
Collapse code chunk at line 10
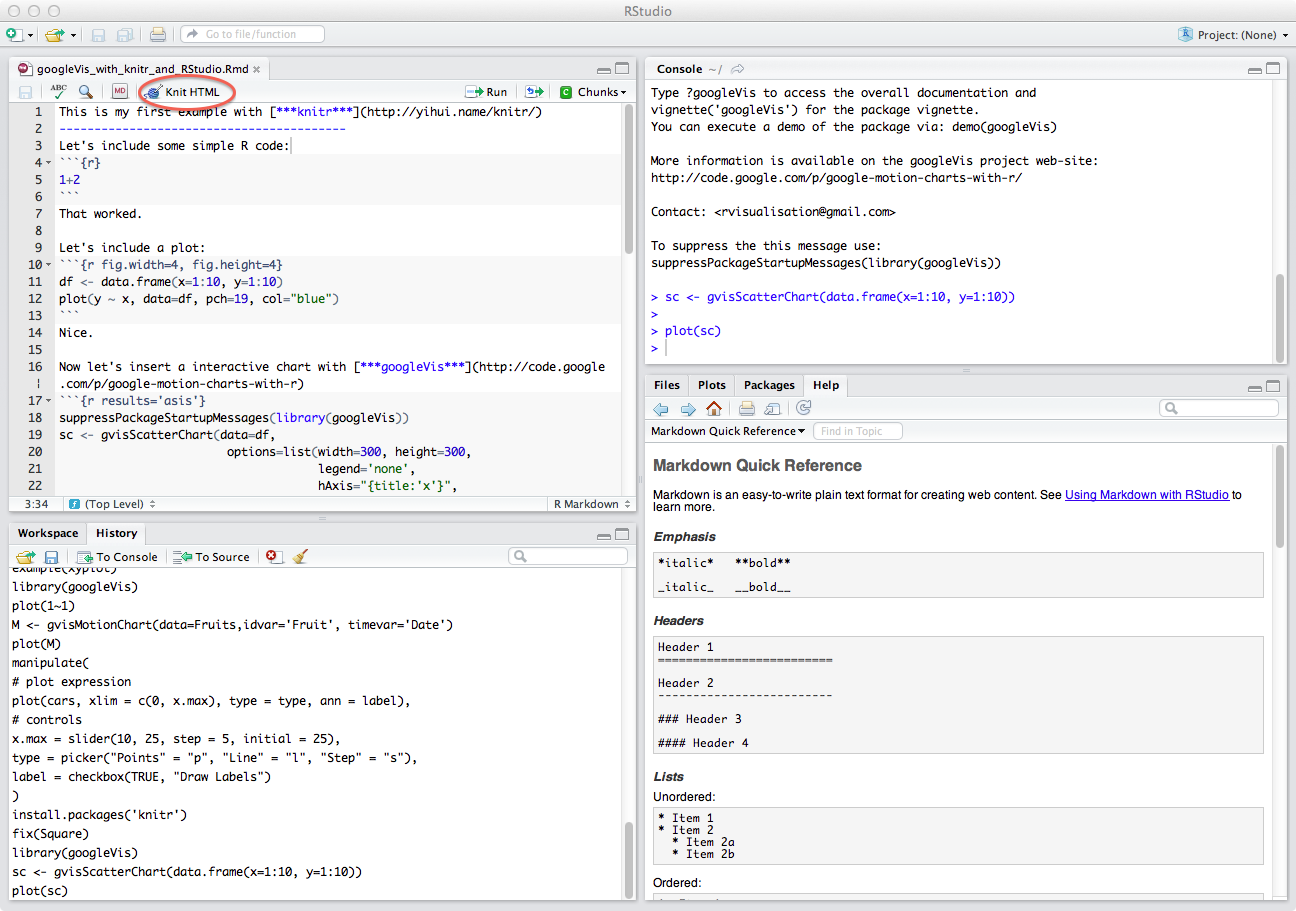49,265
